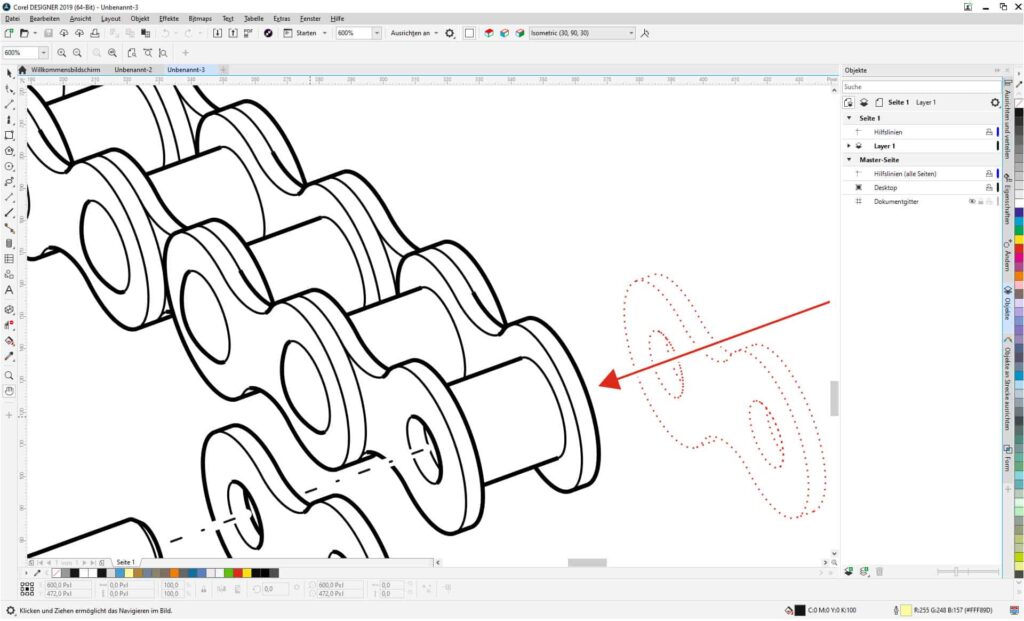Open options gear next to Ausrichten an
Image resolution: width=1024 pixels, height=621 pixels.
click(x=450, y=33)
